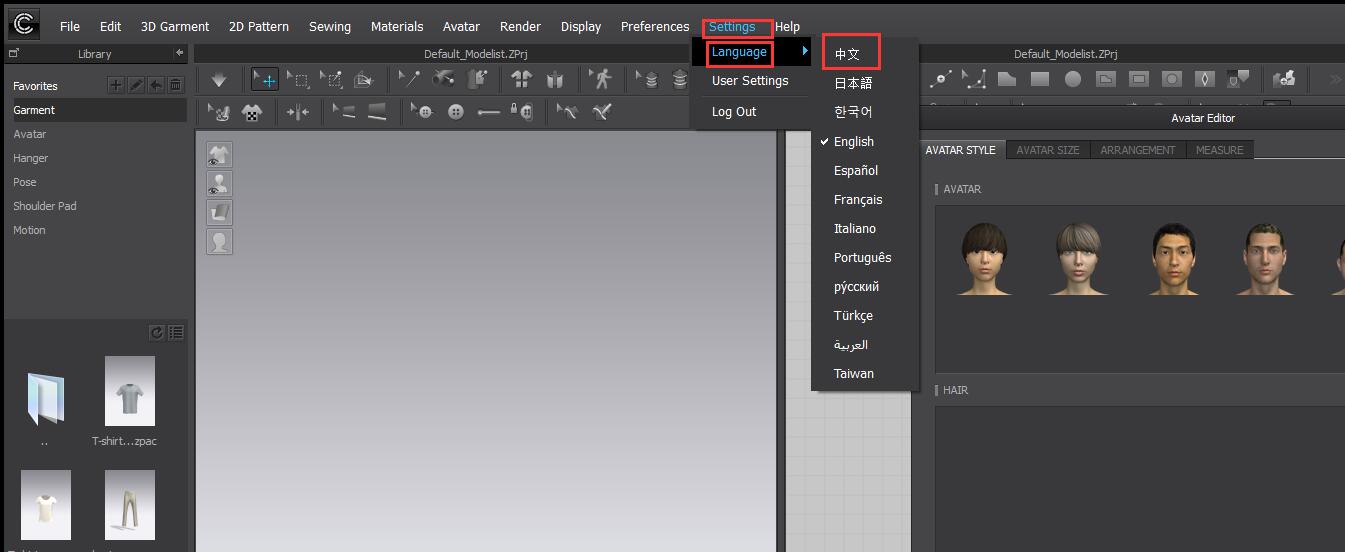
Task: Select Hanger in the Library list
Action: (31, 158)
